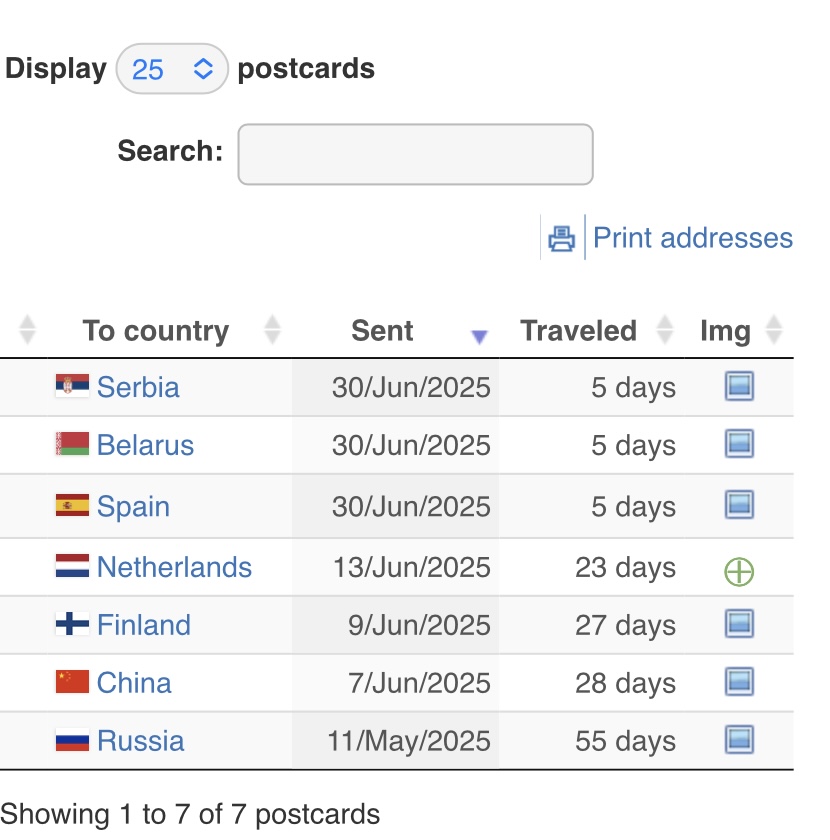This screenshot has height=840, width=830.
Task: Open the image icon in Serbia row
Action: pos(739,386)
